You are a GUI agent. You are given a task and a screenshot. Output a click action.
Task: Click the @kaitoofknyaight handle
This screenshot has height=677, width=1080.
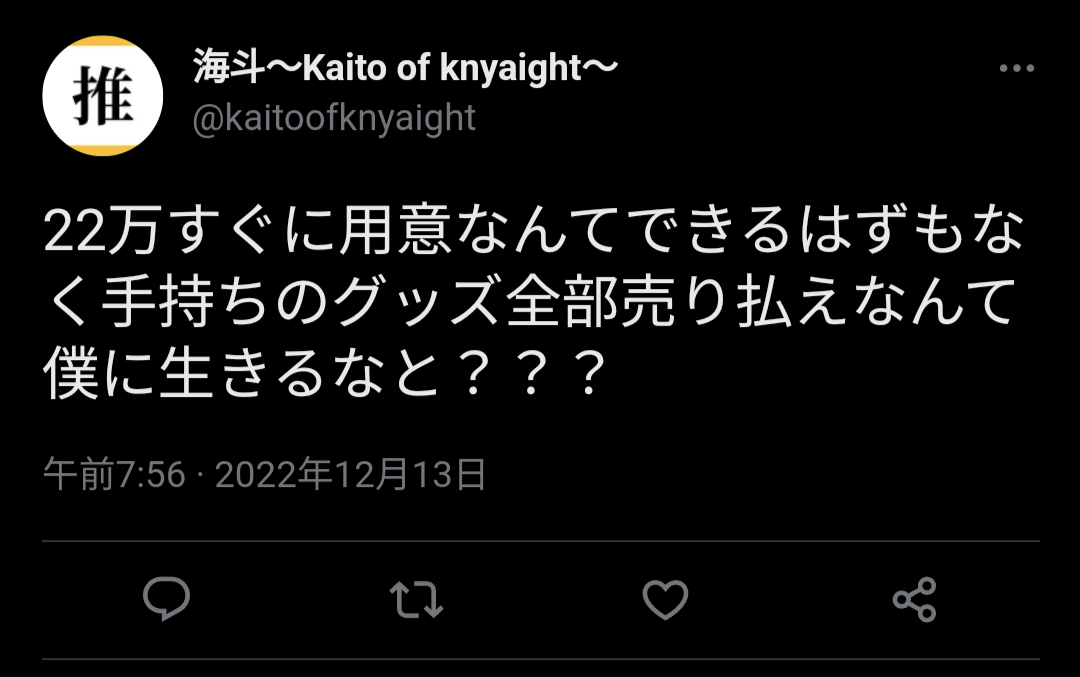(x=334, y=118)
